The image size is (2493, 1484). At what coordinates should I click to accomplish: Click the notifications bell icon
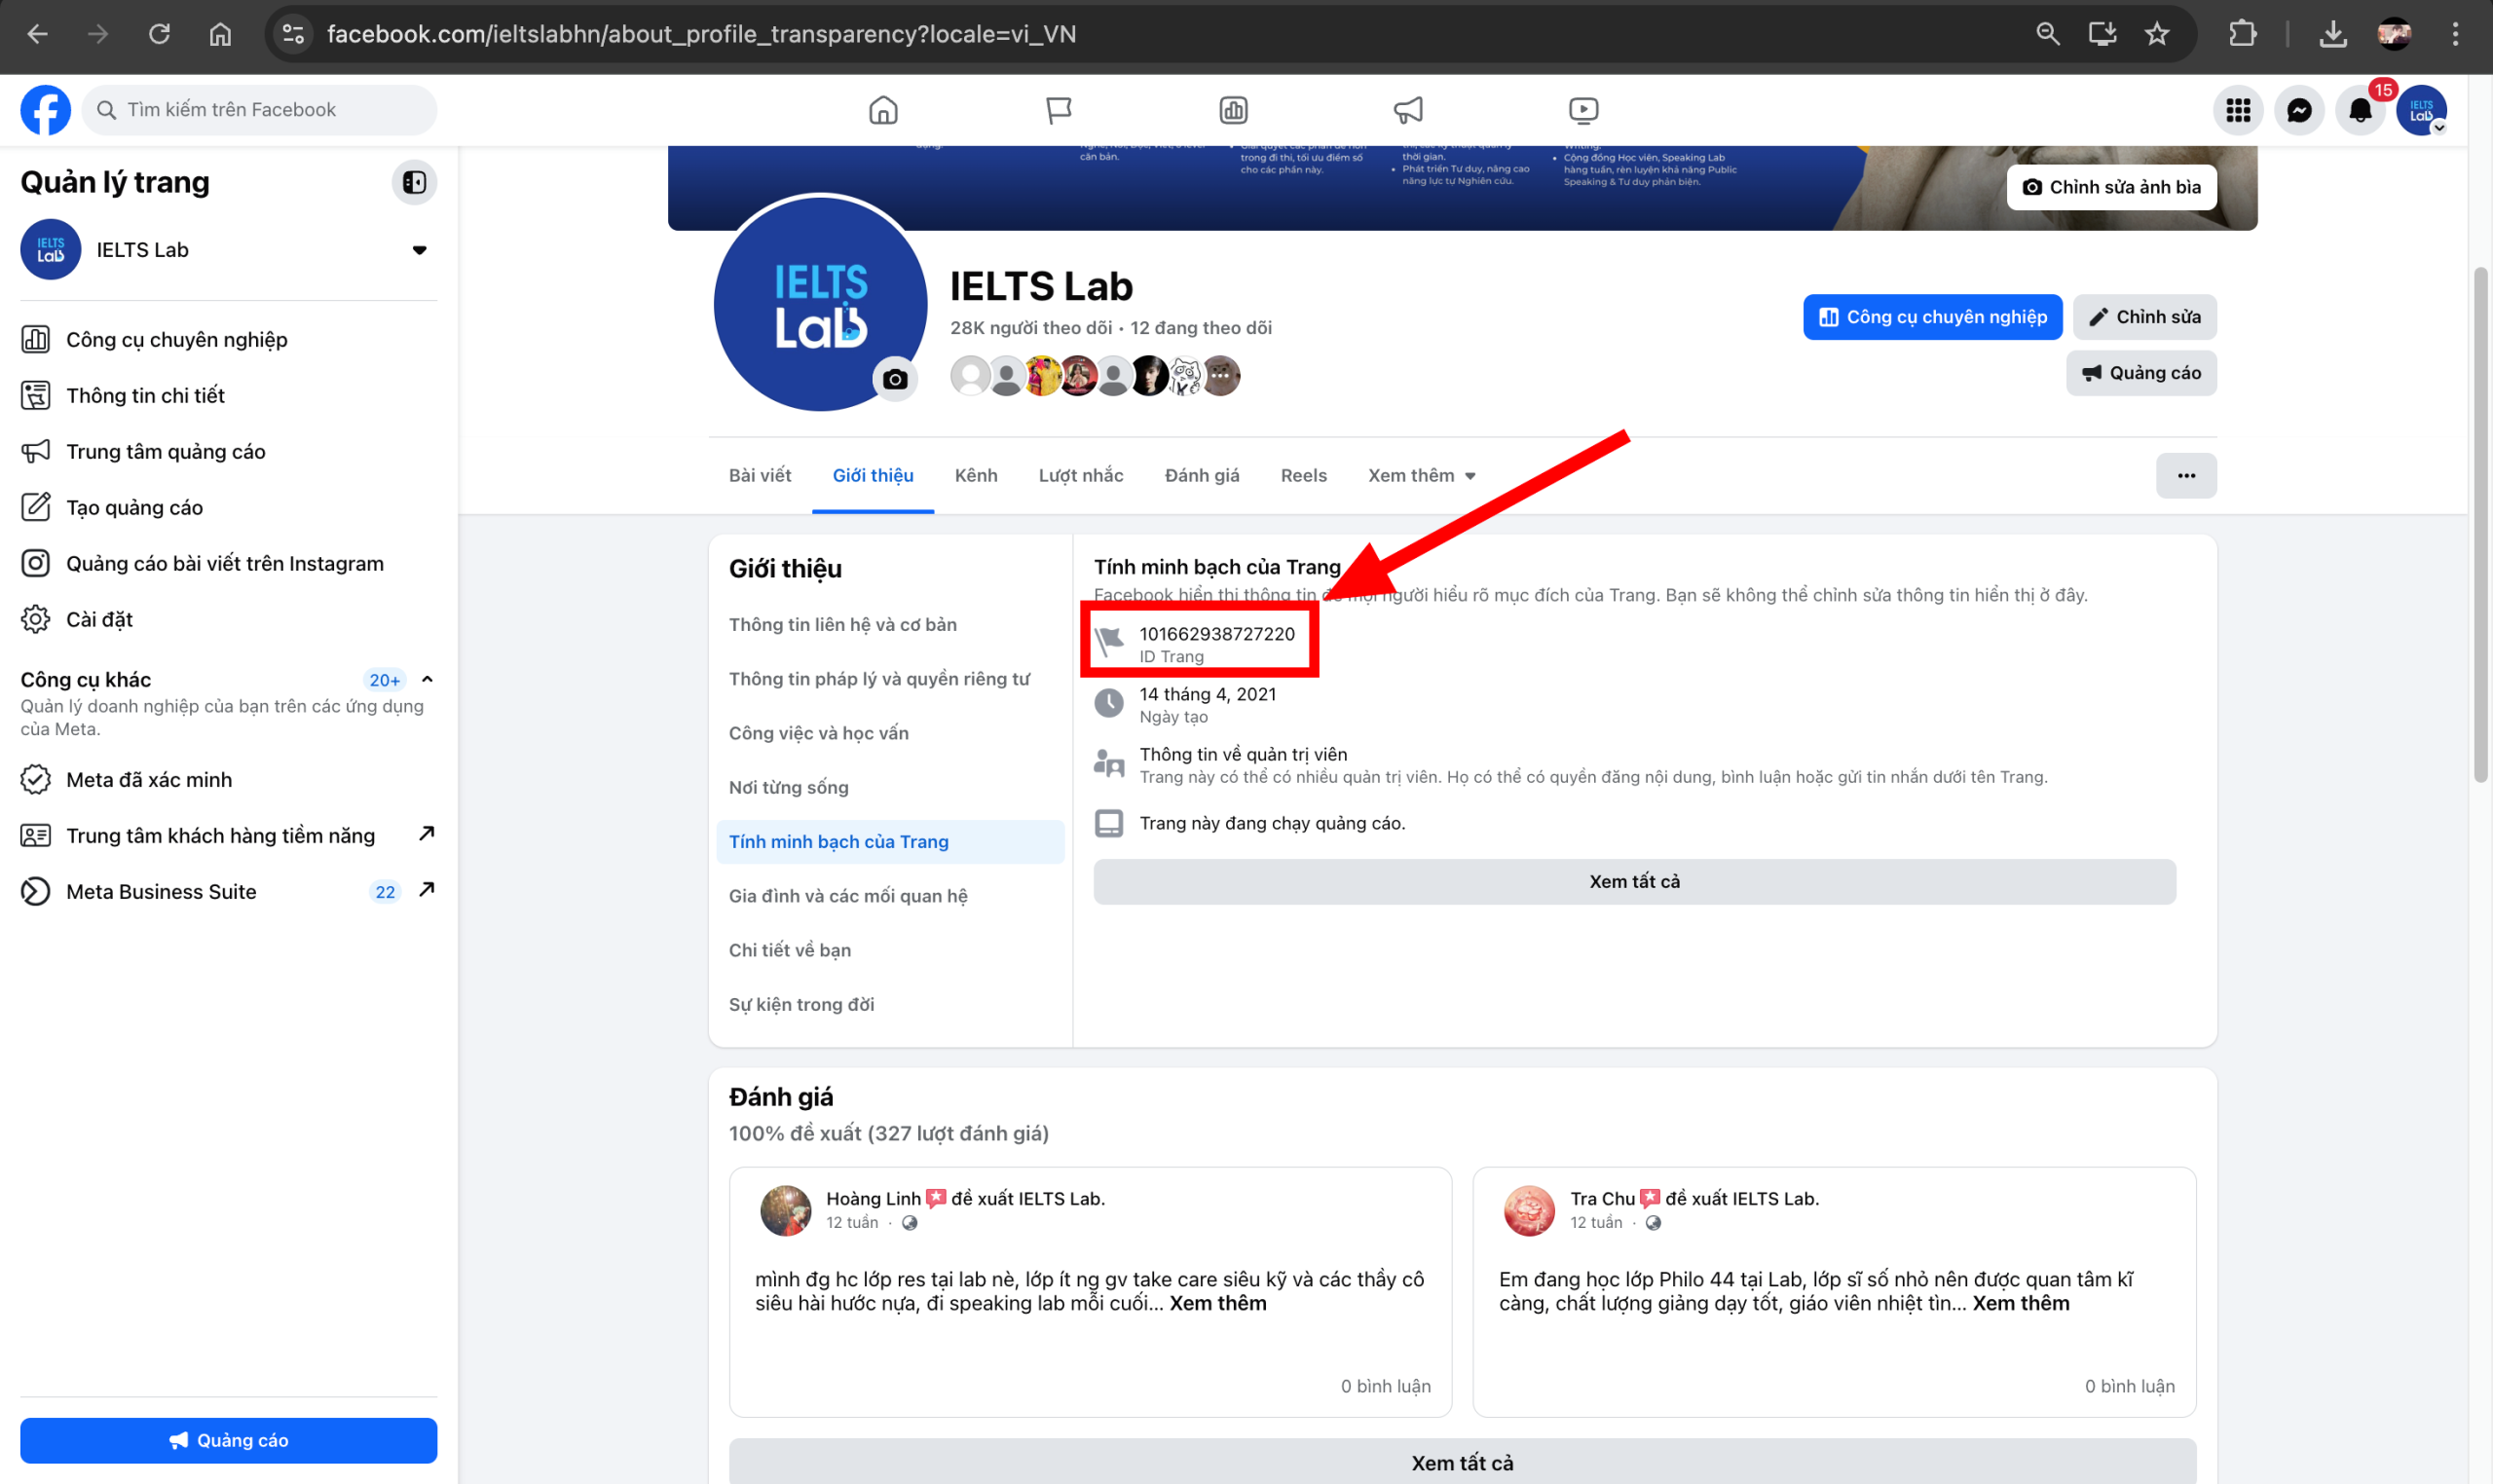[2359, 110]
